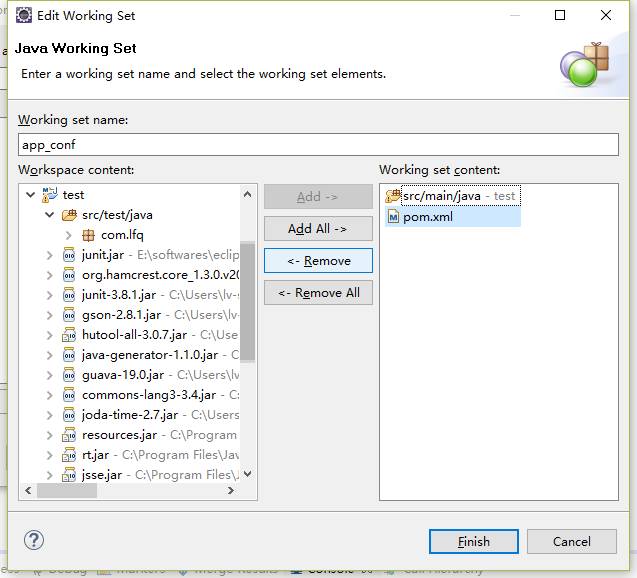Click the disabled Add -> button

click(x=318, y=197)
